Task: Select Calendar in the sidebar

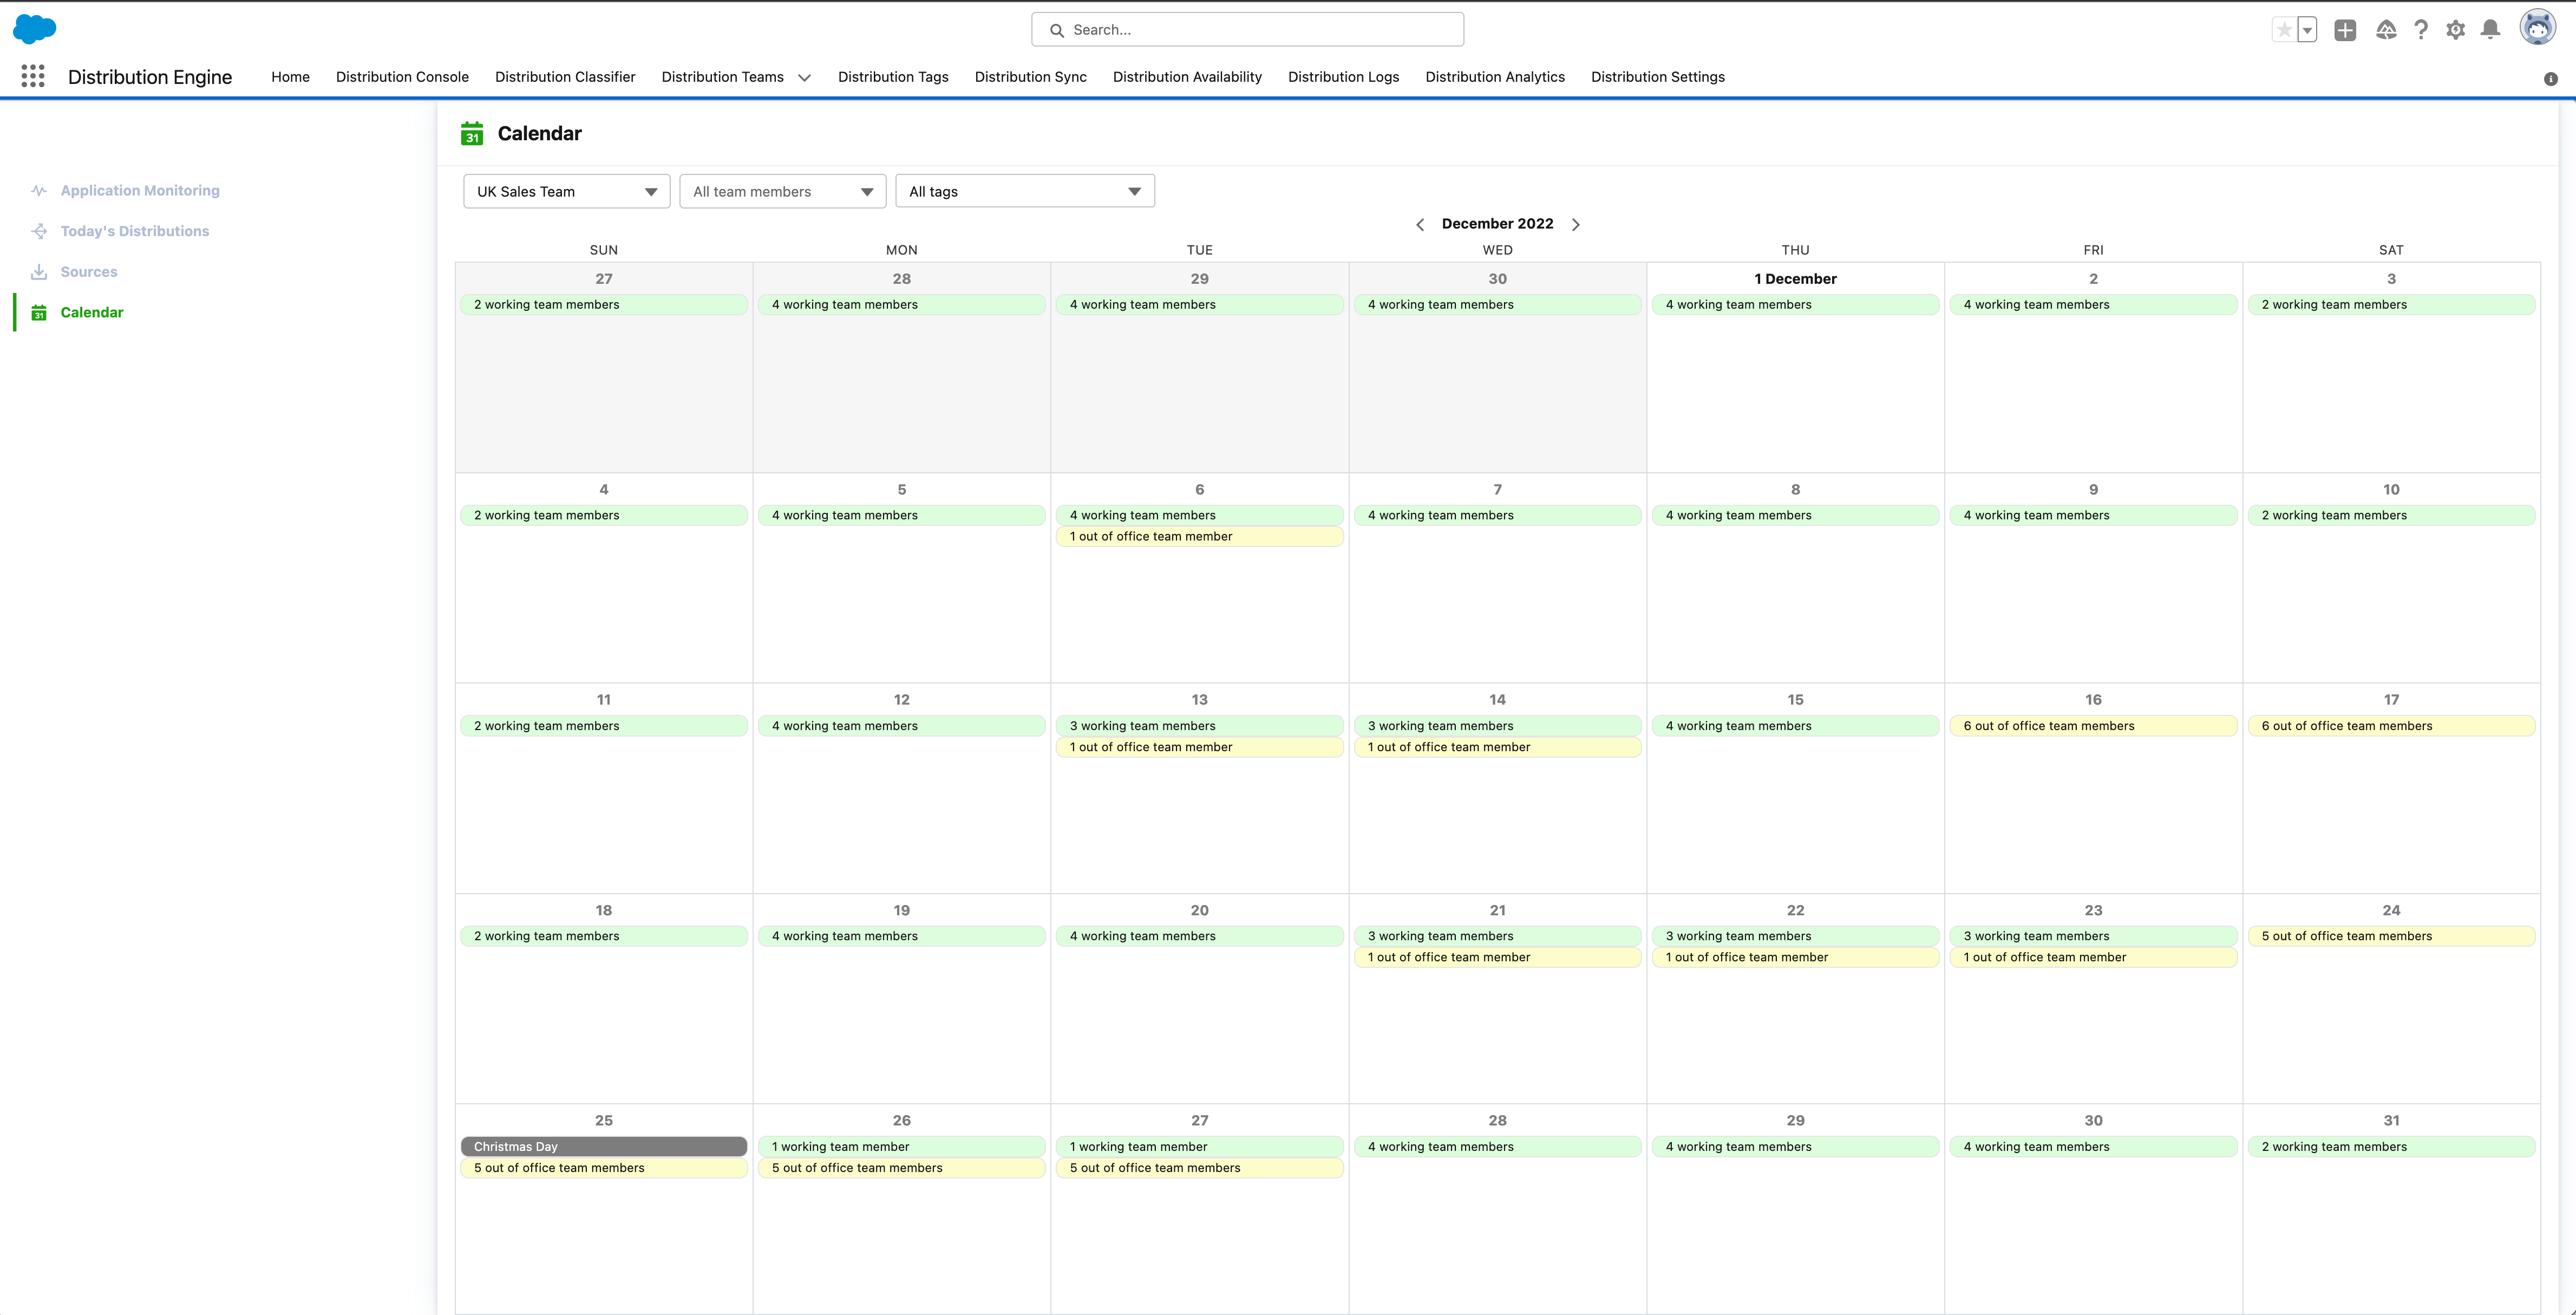Action: coord(92,313)
